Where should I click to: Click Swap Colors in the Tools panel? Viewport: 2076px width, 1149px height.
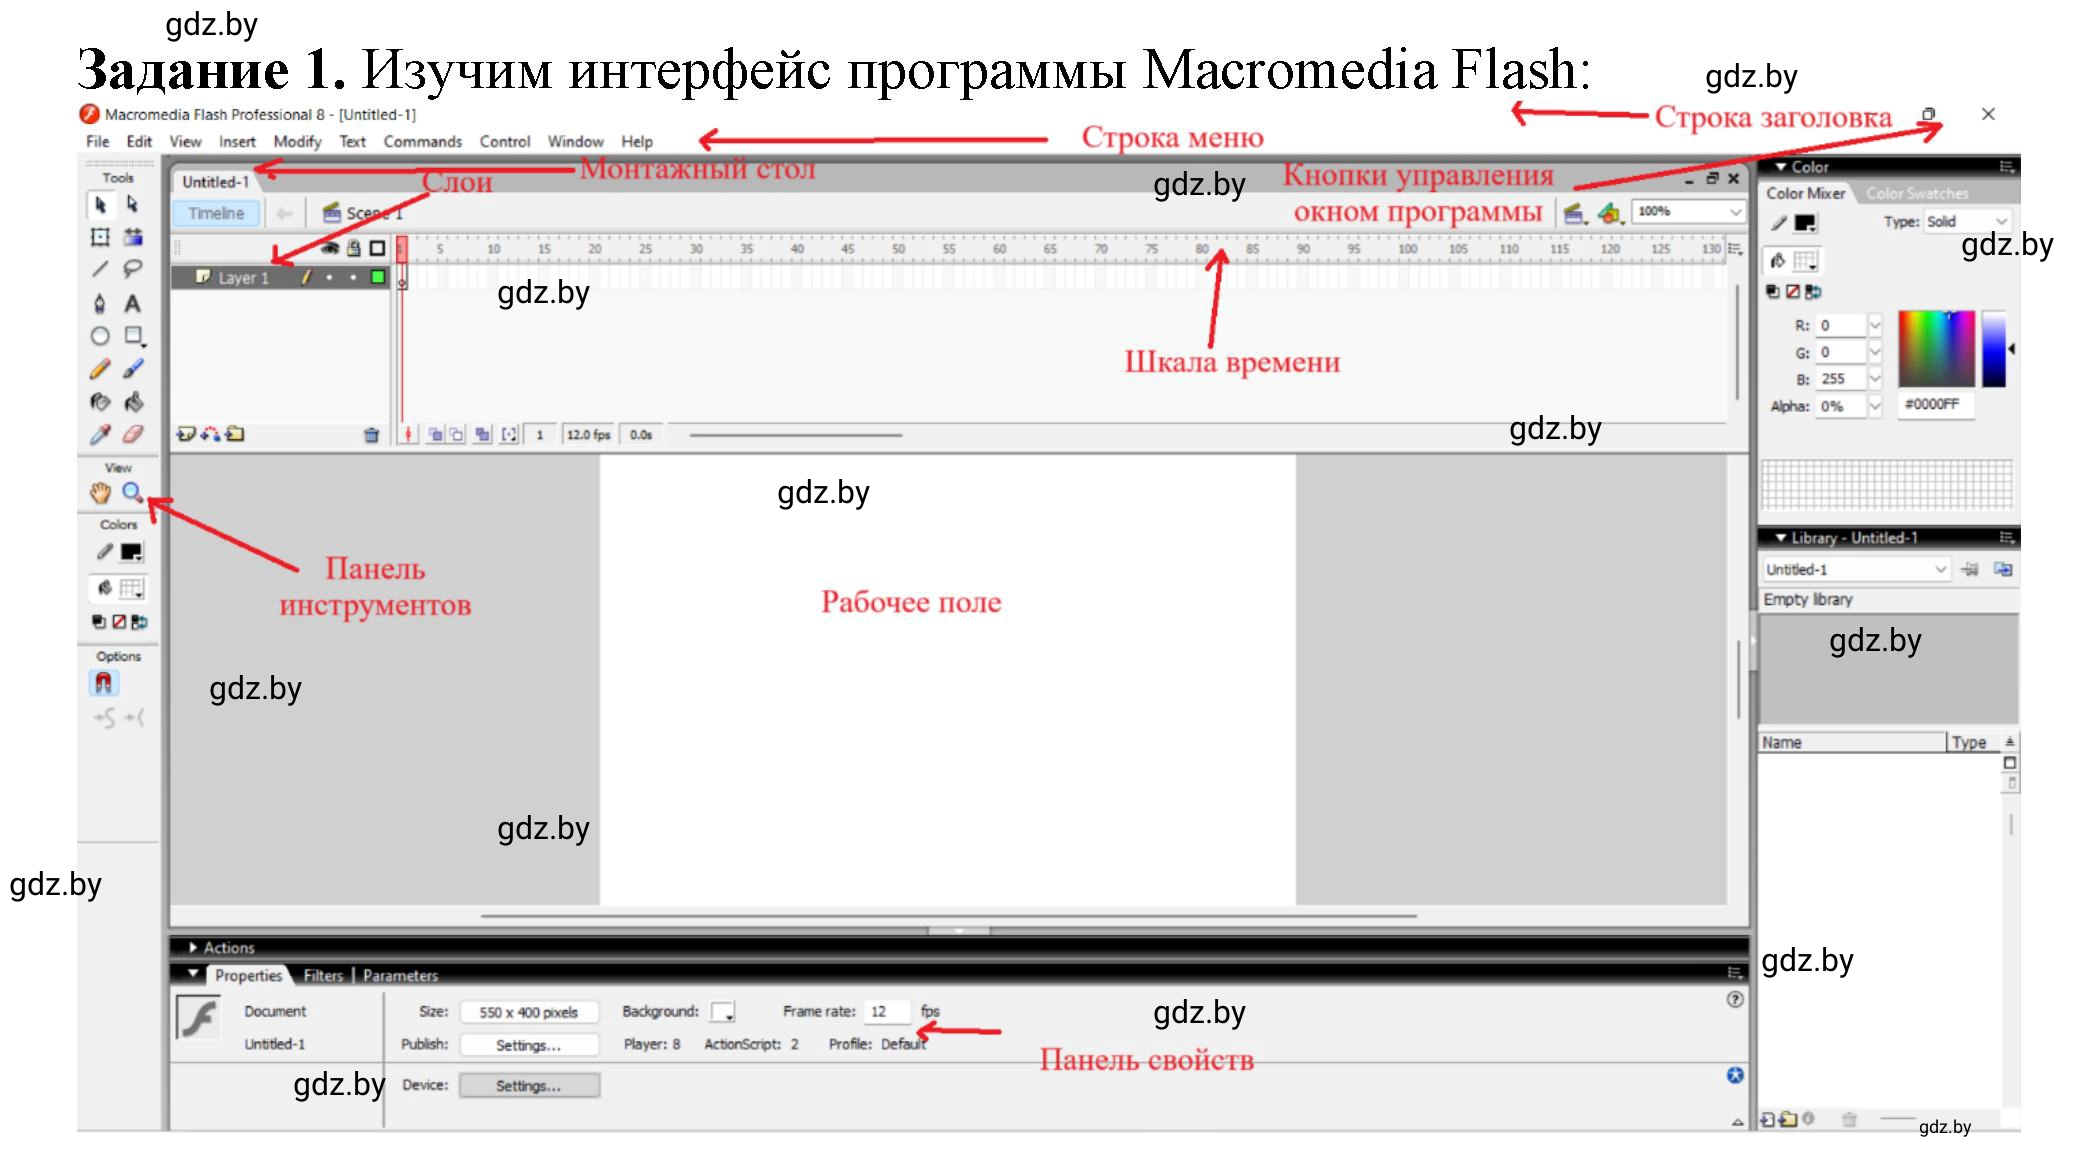click(x=139, y=622)
